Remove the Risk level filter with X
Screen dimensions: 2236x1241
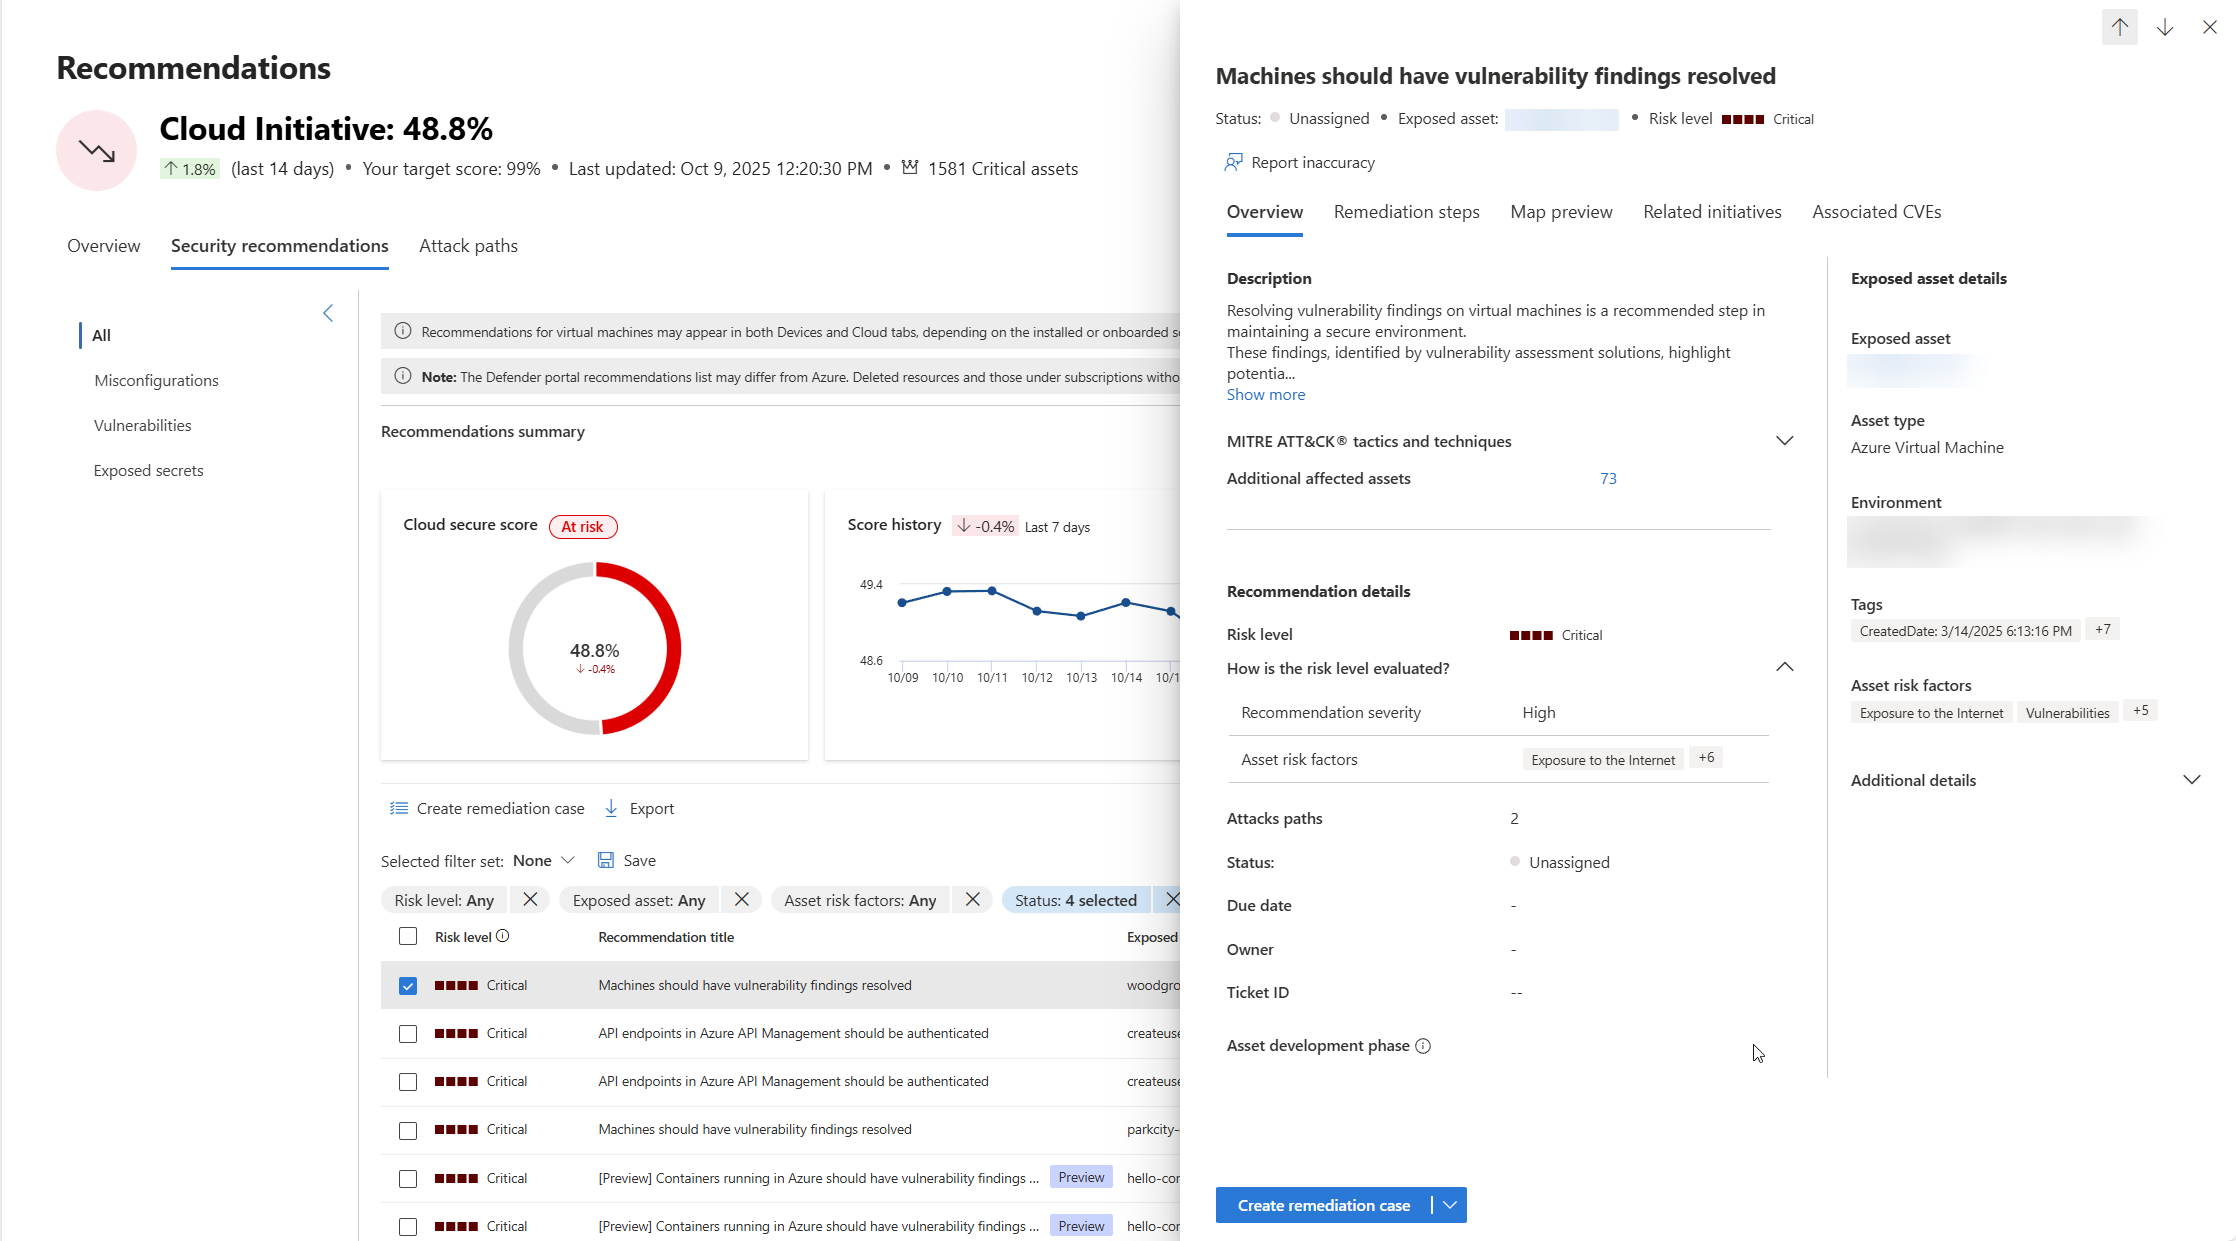coord(530,900)
